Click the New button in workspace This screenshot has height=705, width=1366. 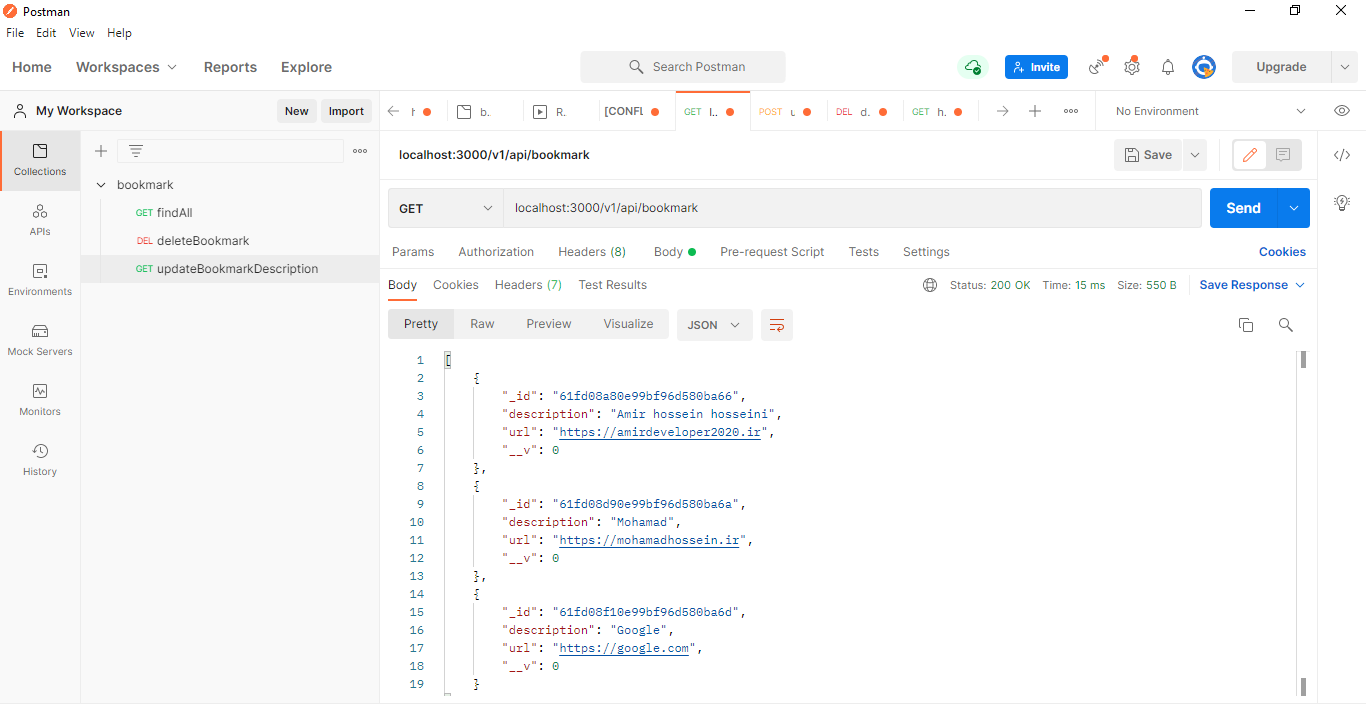point(297,111)
